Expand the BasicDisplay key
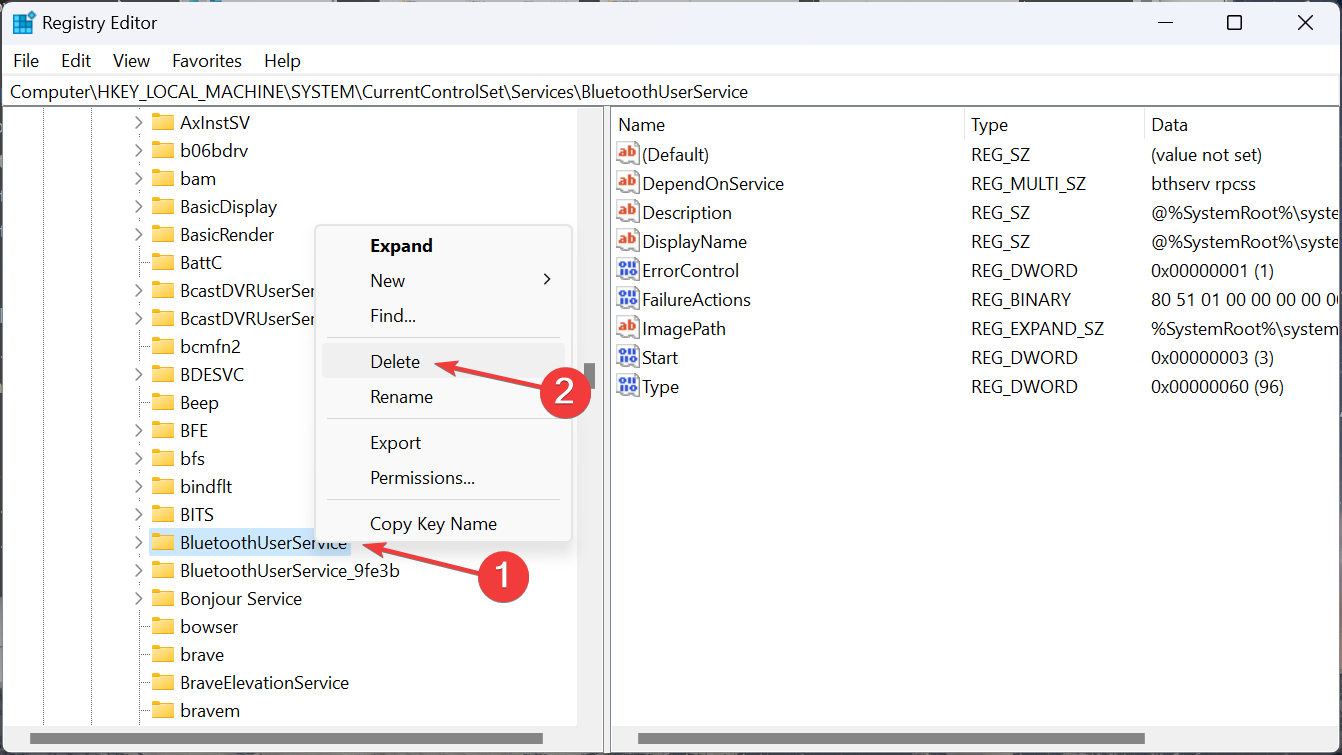Viewport: 1342px width, 755px height. point(138,207)
